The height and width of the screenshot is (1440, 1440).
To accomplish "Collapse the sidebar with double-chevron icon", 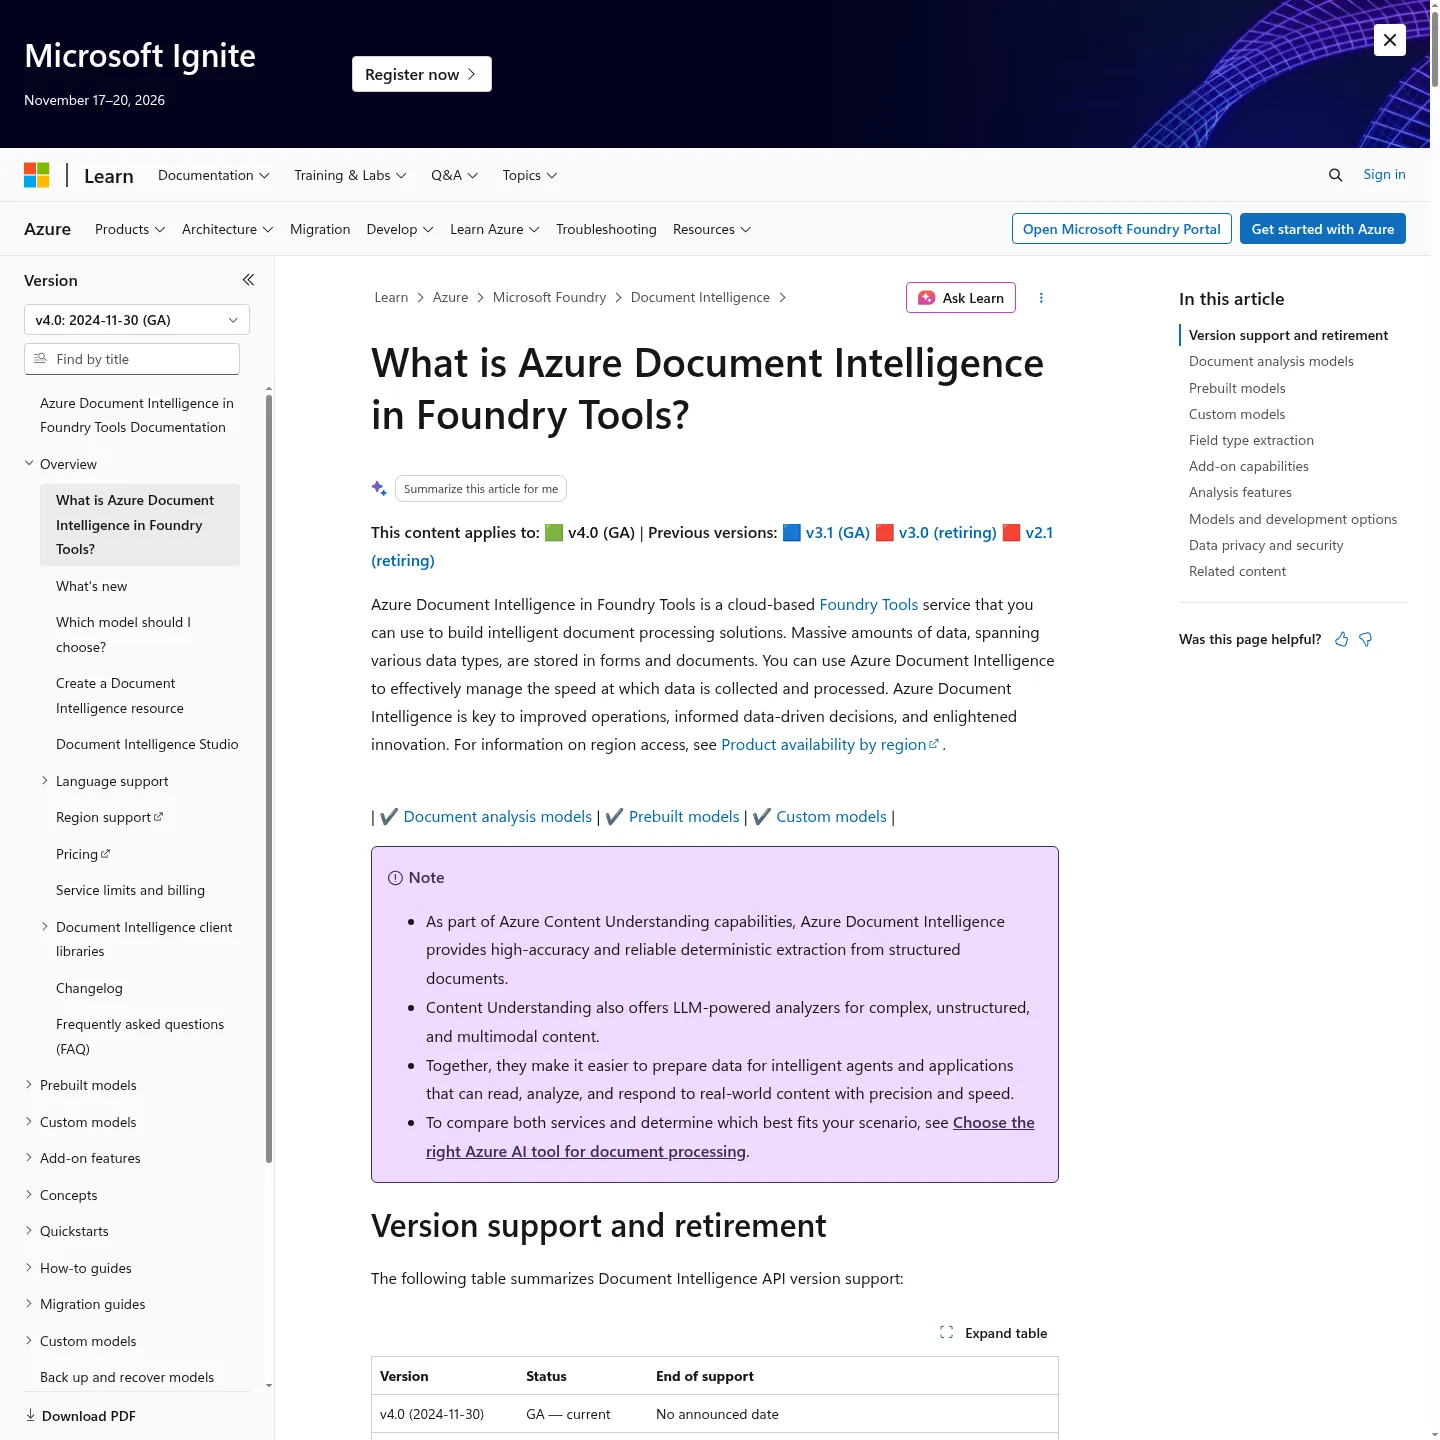I will point(248,280).
